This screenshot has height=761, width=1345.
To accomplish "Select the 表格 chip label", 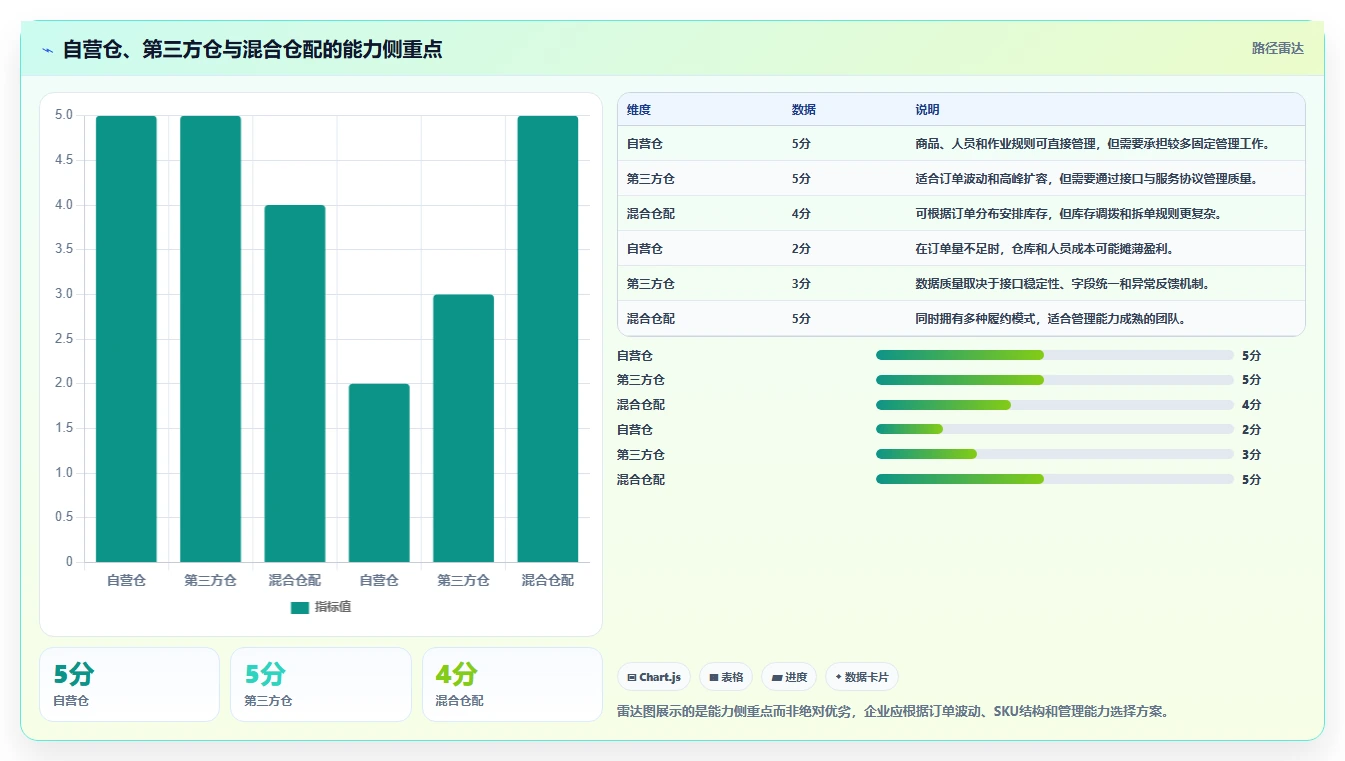I will tap(732, 677).
